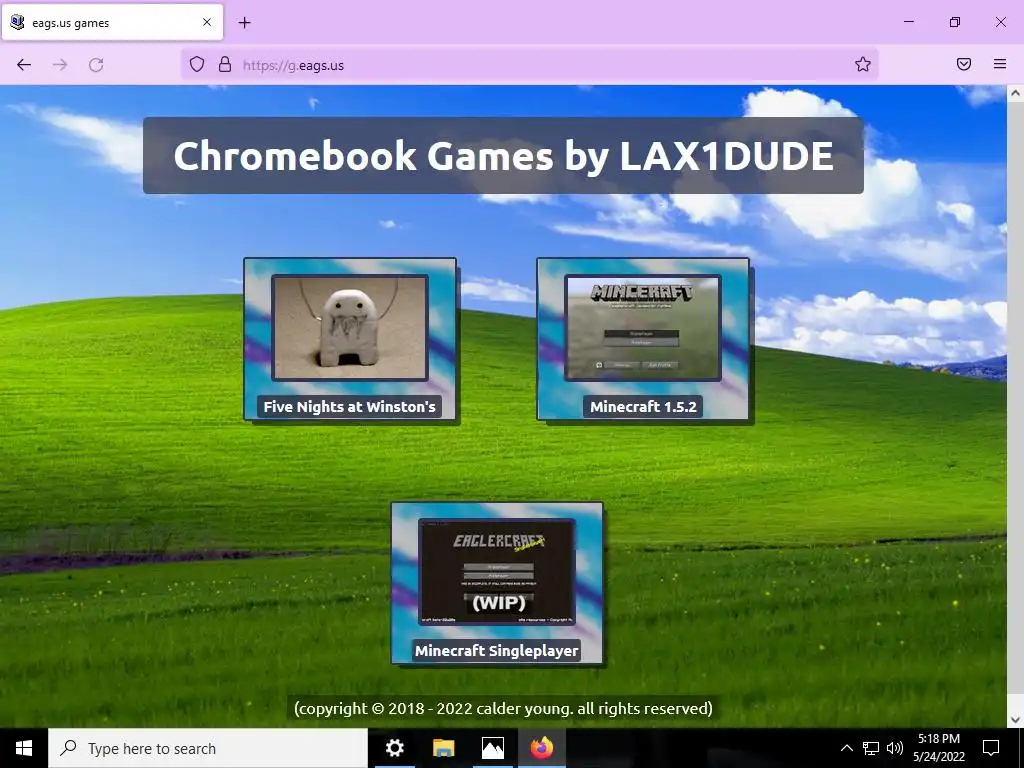1024x768 pixels.
Task: View site security via the padlock icon
Action: point(225,64)
